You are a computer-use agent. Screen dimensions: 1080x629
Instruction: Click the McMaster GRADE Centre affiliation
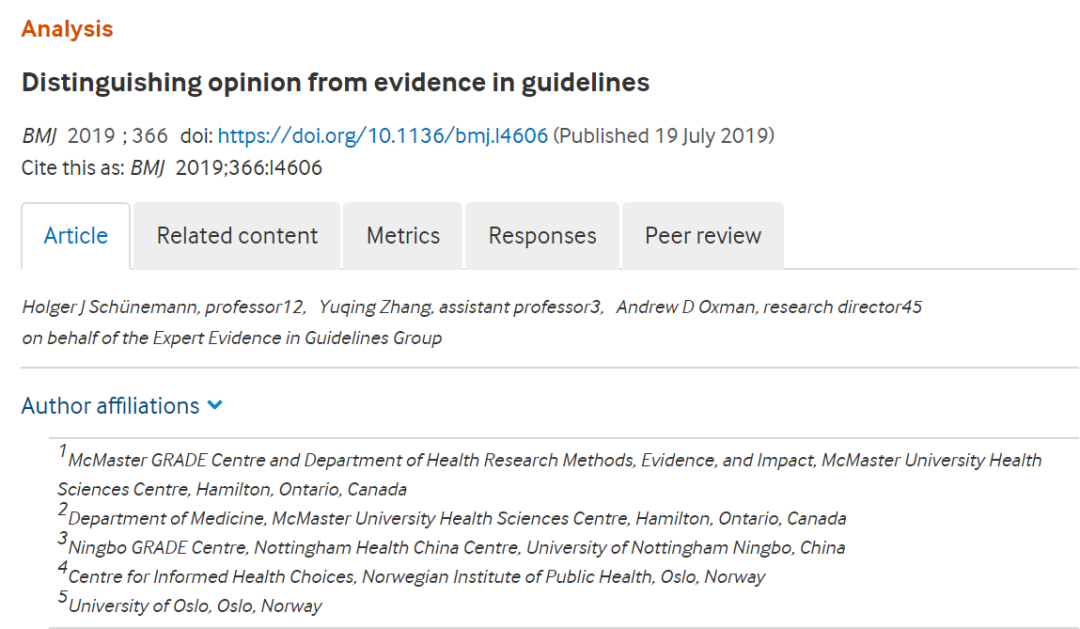550,474
